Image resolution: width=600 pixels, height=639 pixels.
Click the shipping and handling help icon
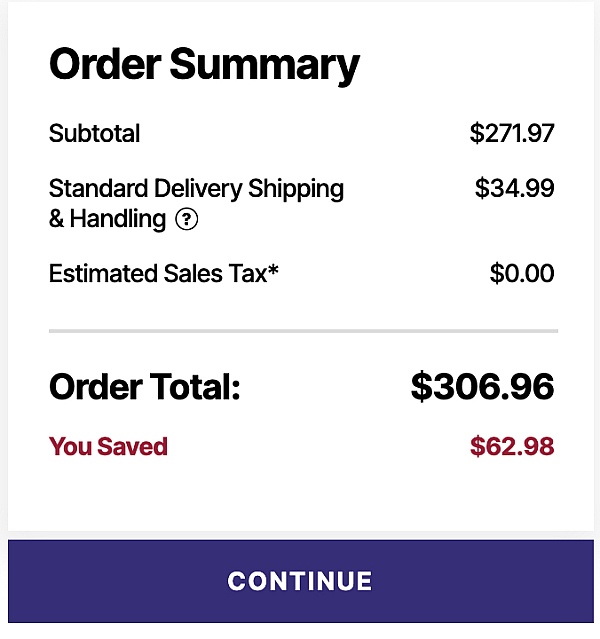(x=186, y=220)
